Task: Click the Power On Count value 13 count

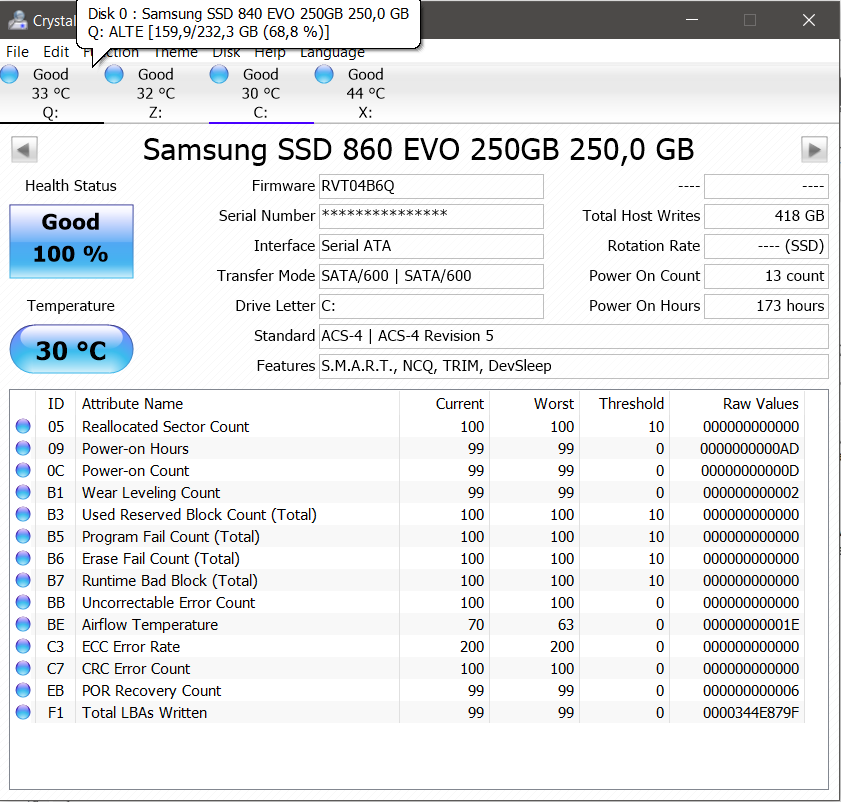Action: pyautogui.click(x=766, y=276)
